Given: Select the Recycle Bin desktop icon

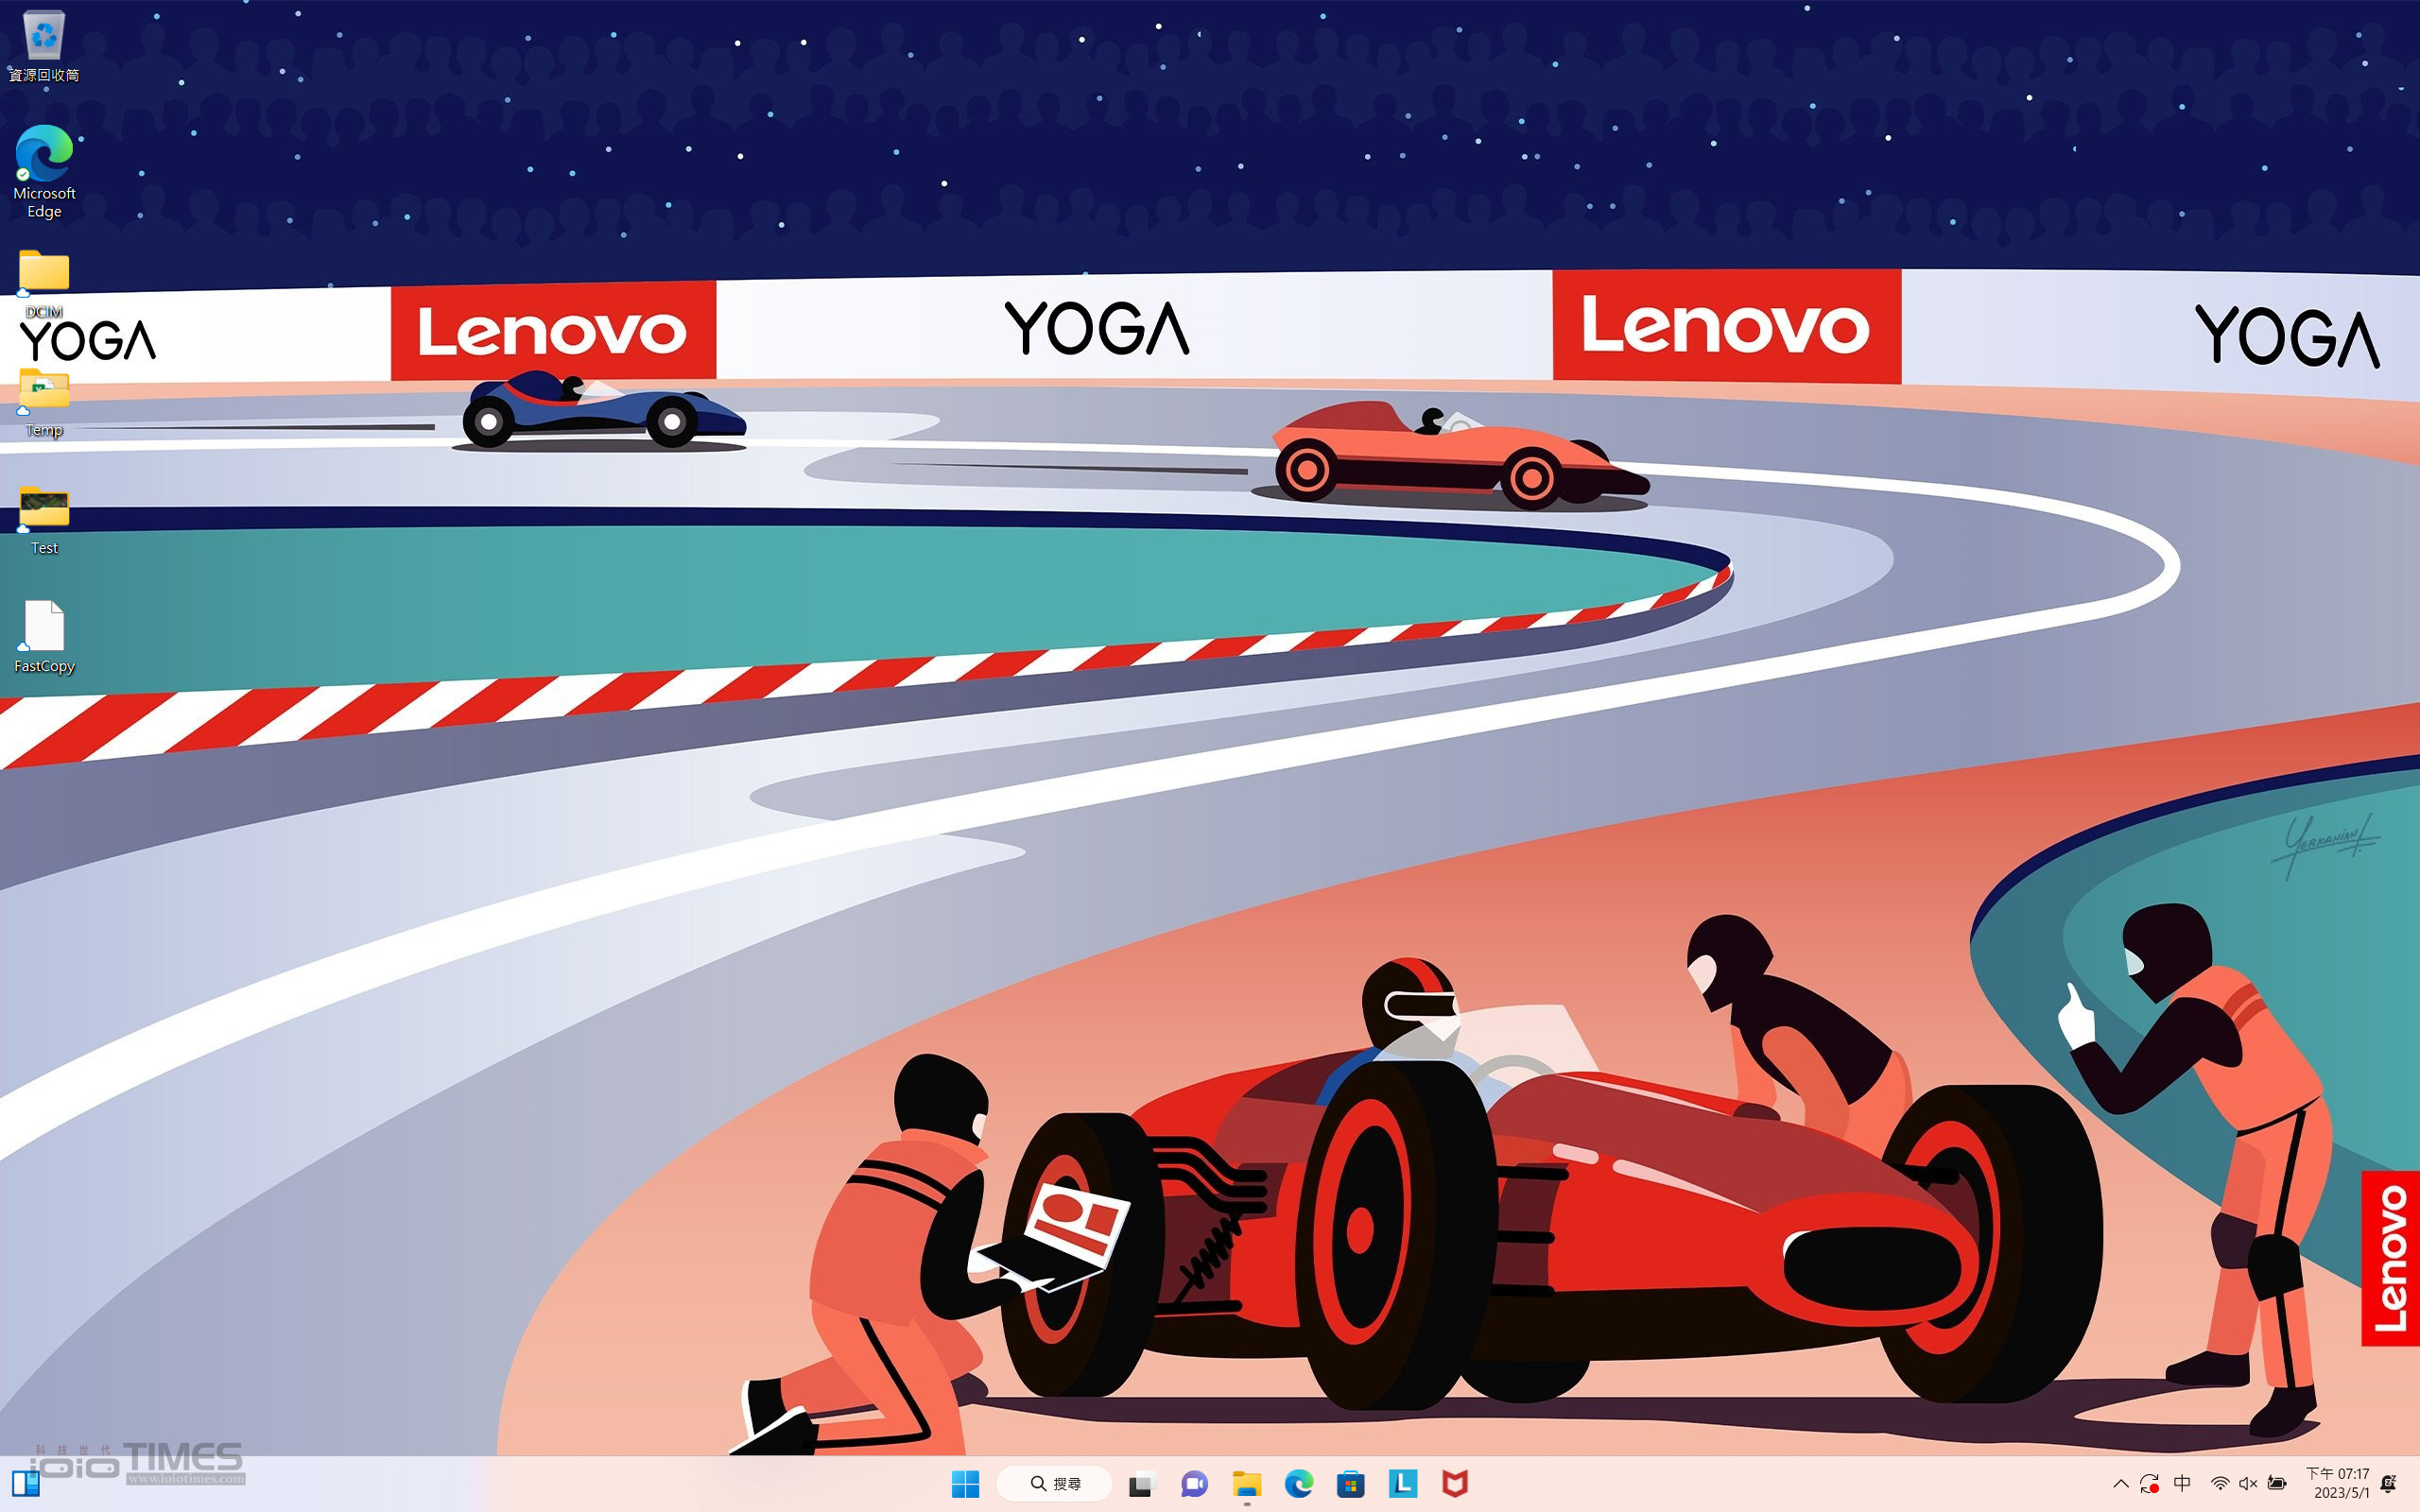Looking at the screenshot, I should point(44,47).
